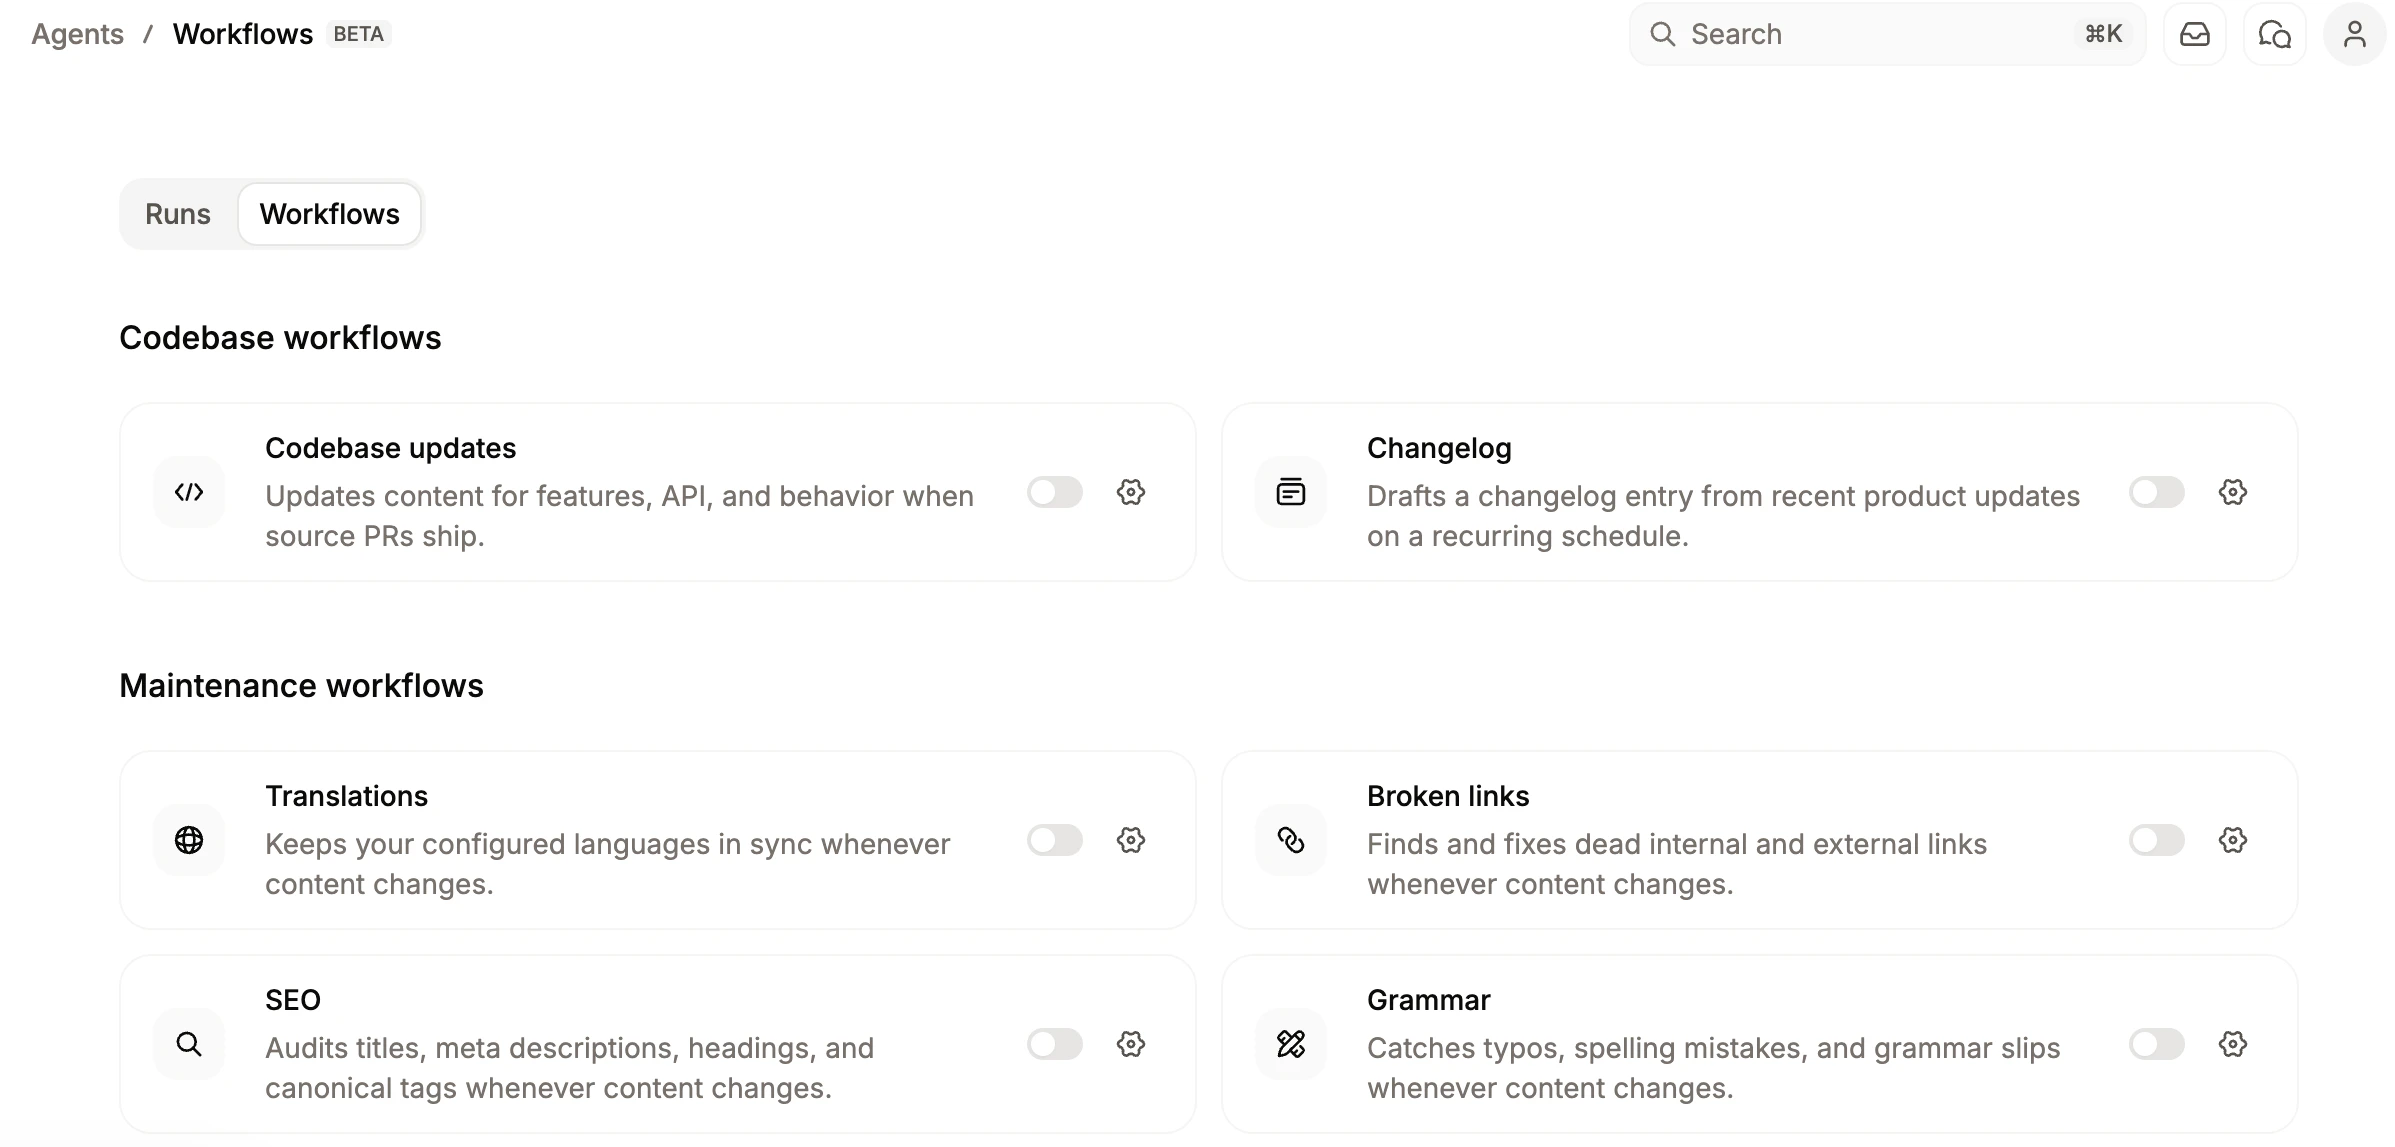Select the Workflows tab
This screenshot has height=1147, width=2395.
click(x=329, y=213)
